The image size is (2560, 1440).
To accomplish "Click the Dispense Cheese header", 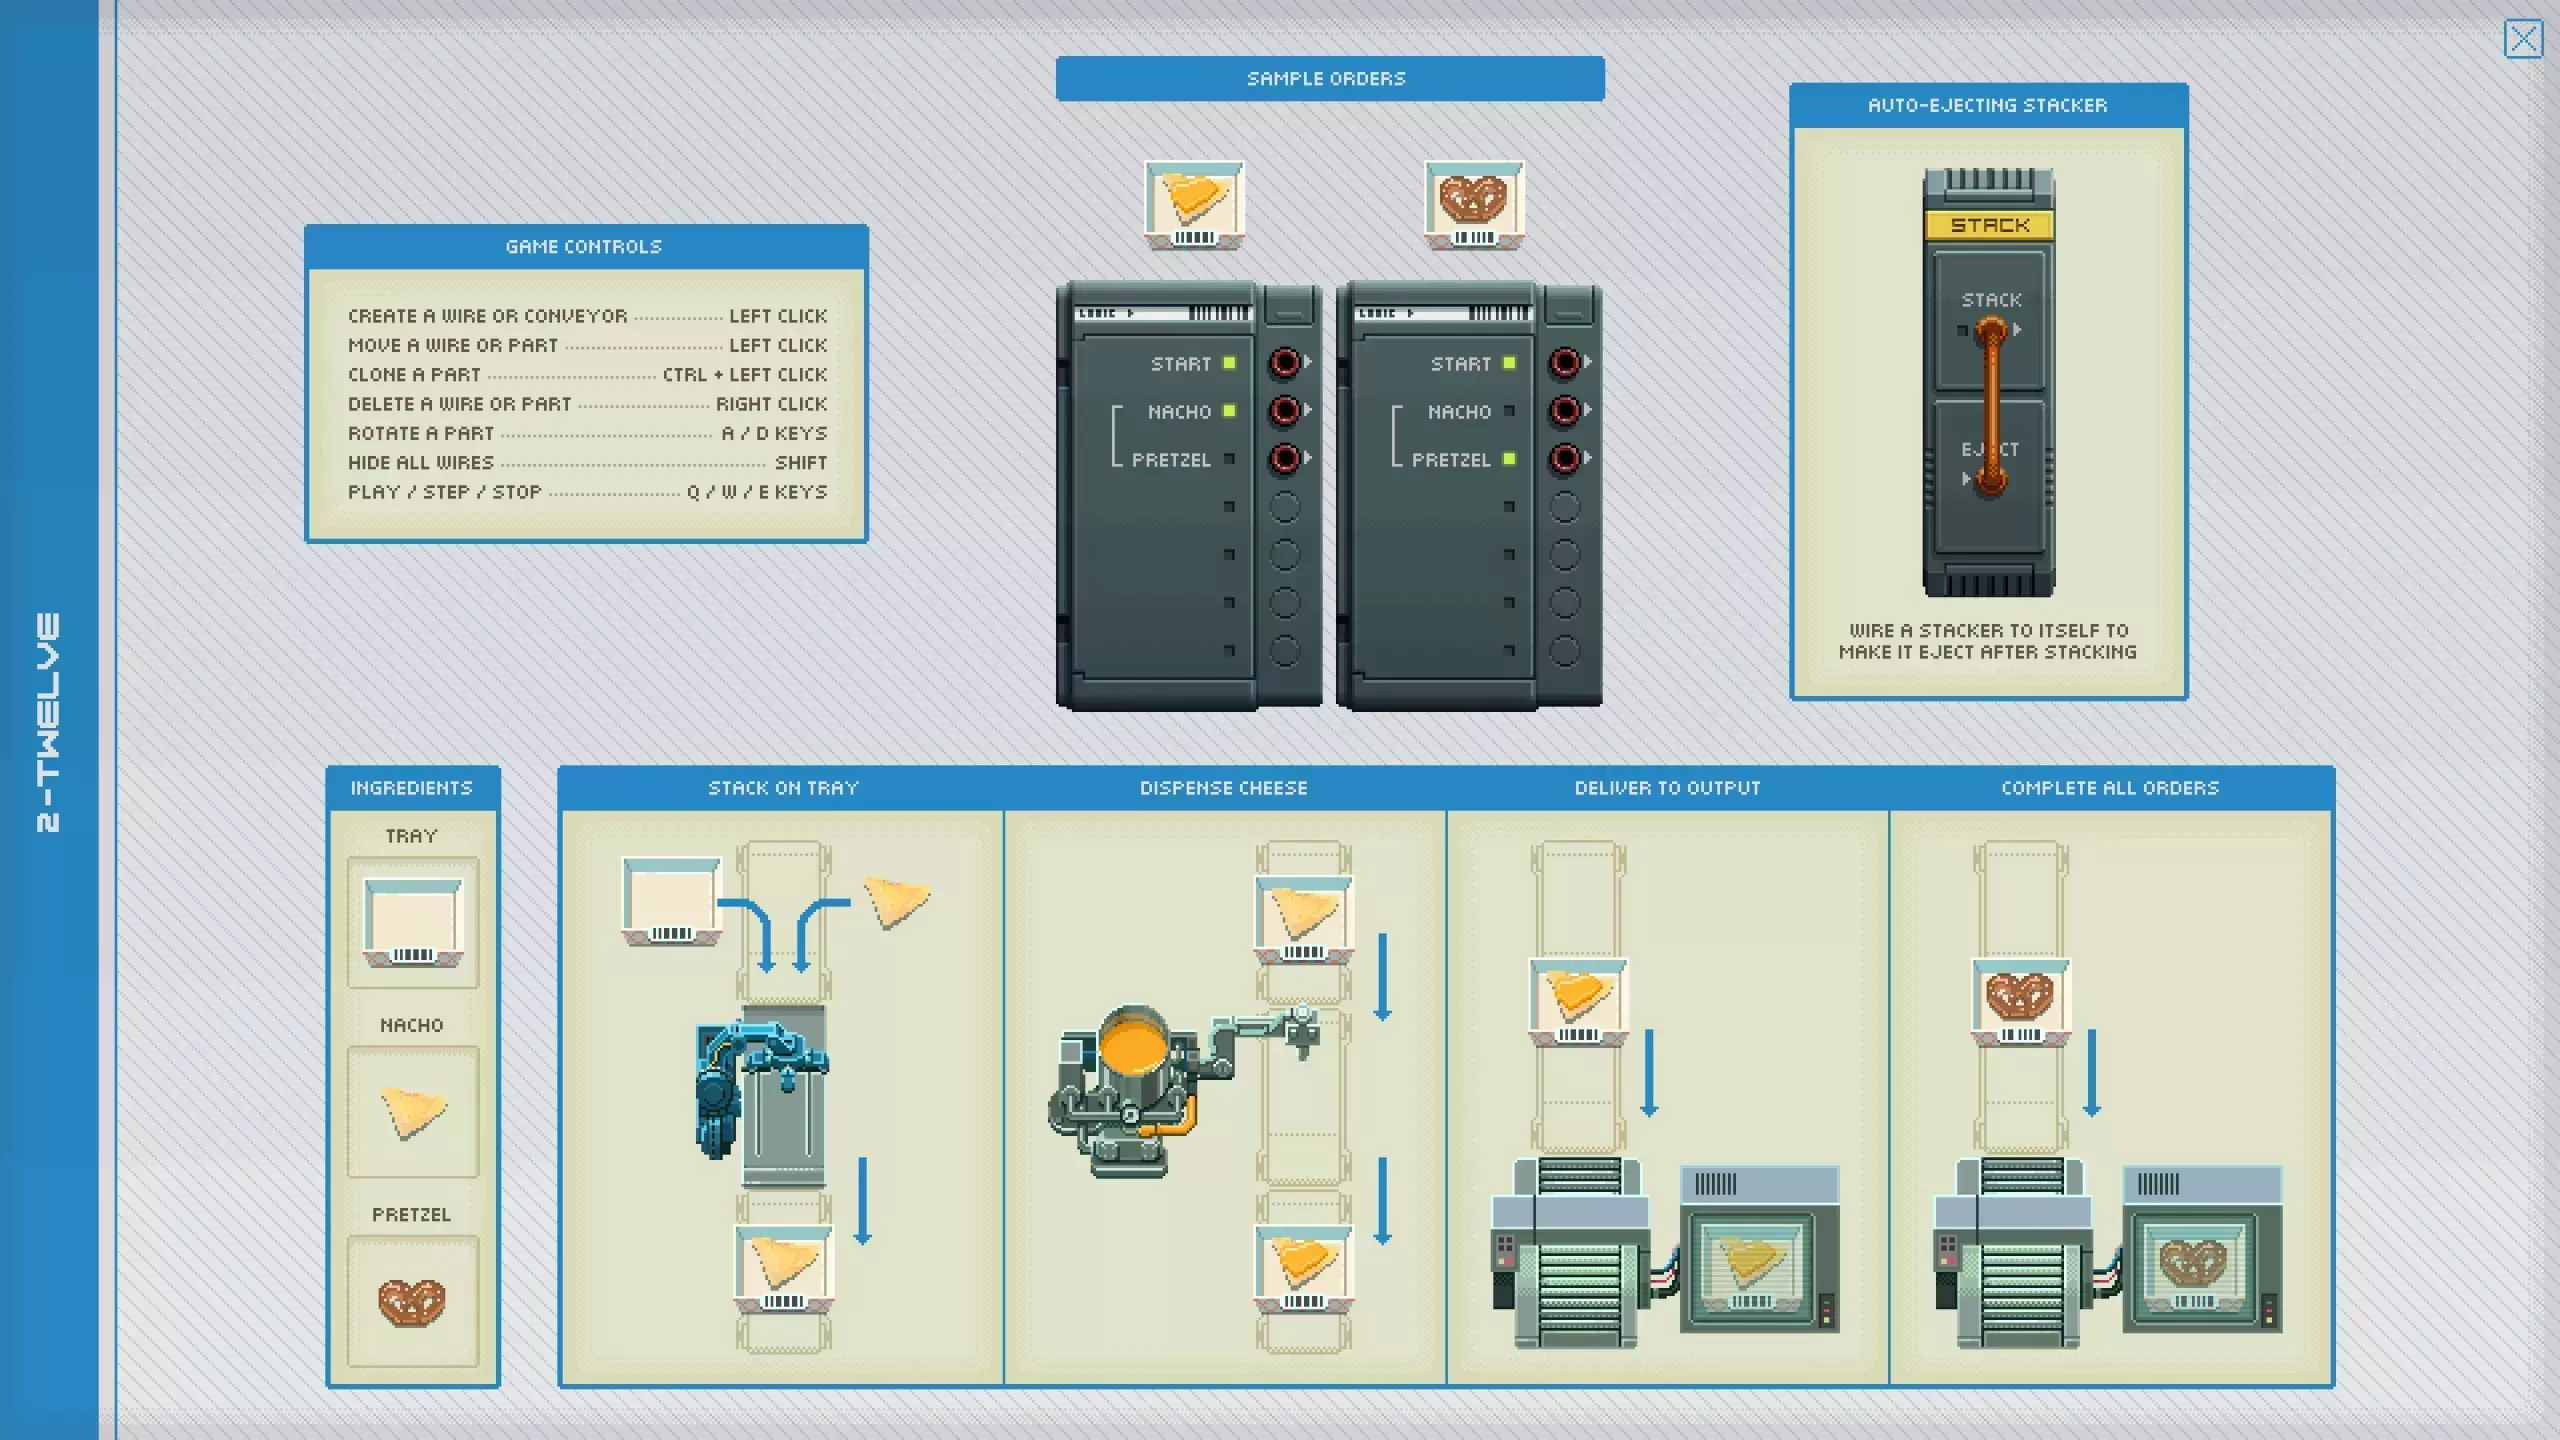I will click(1224, 788).
